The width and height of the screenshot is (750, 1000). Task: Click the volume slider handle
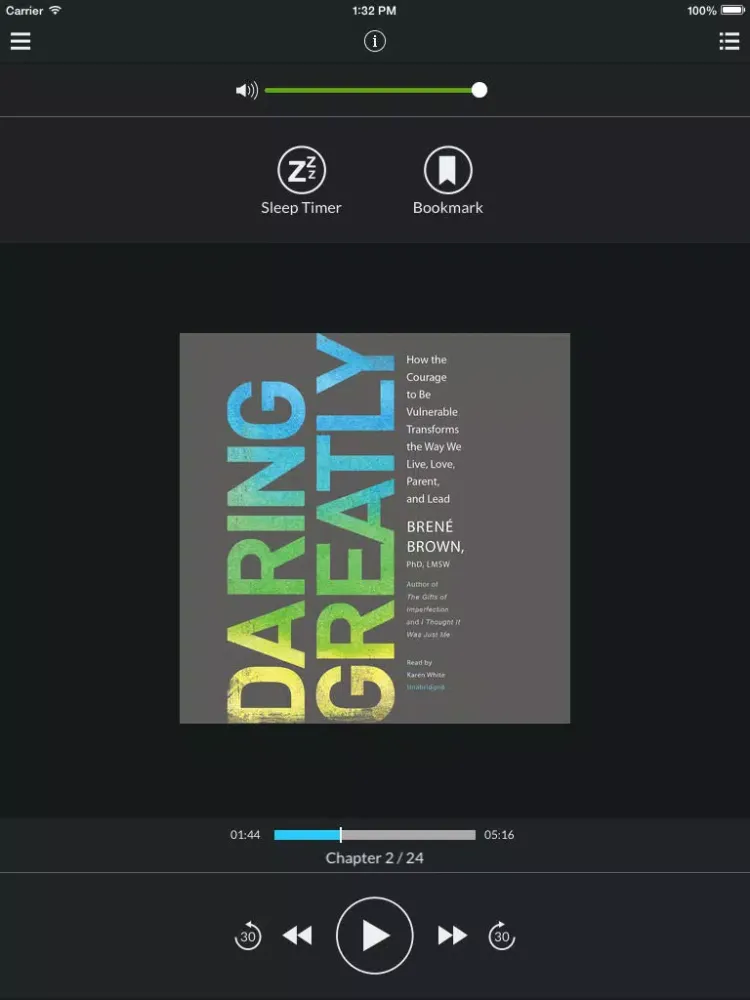tap(479, 91)
